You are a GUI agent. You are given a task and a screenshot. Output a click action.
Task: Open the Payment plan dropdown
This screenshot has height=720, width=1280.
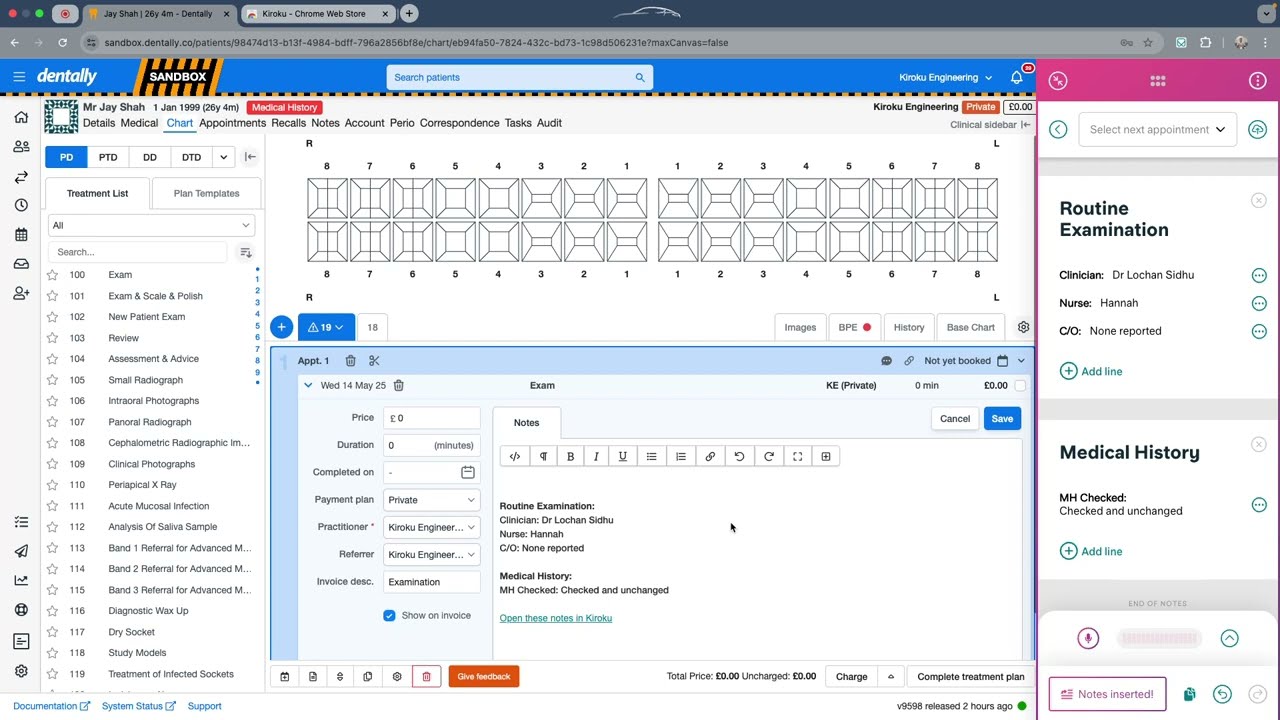coord(432,500)
